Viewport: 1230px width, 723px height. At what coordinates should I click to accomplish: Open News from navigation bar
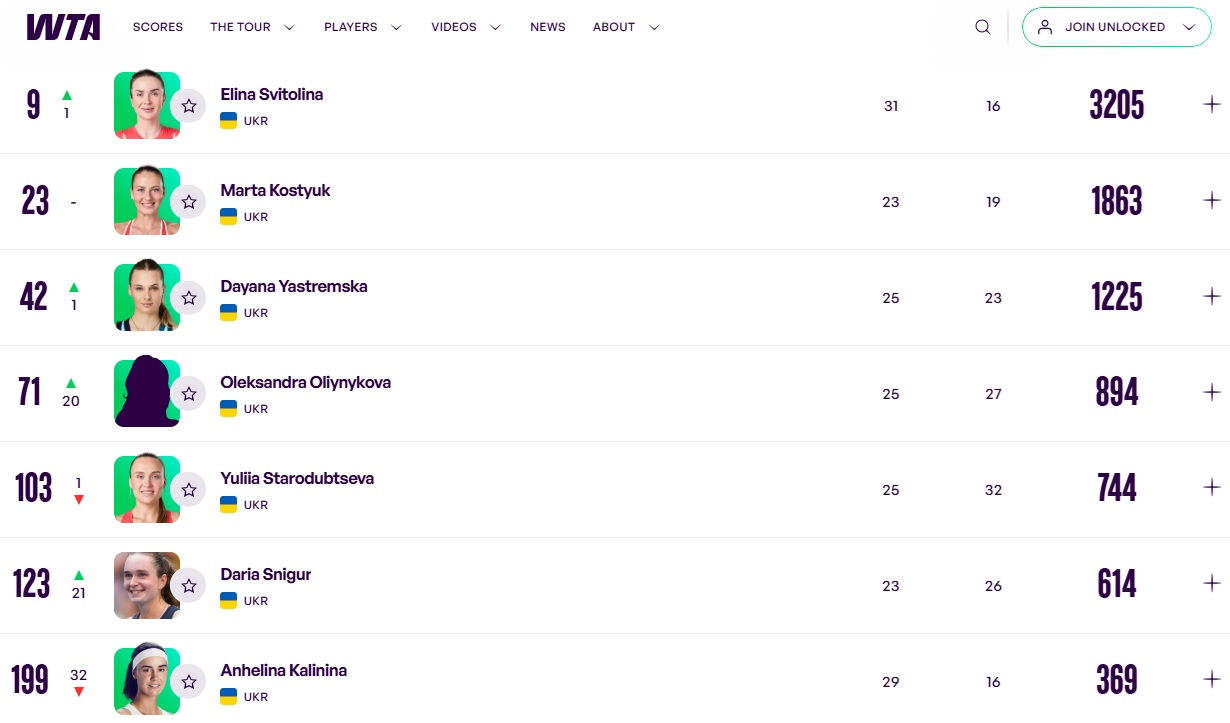coord(547,27)
